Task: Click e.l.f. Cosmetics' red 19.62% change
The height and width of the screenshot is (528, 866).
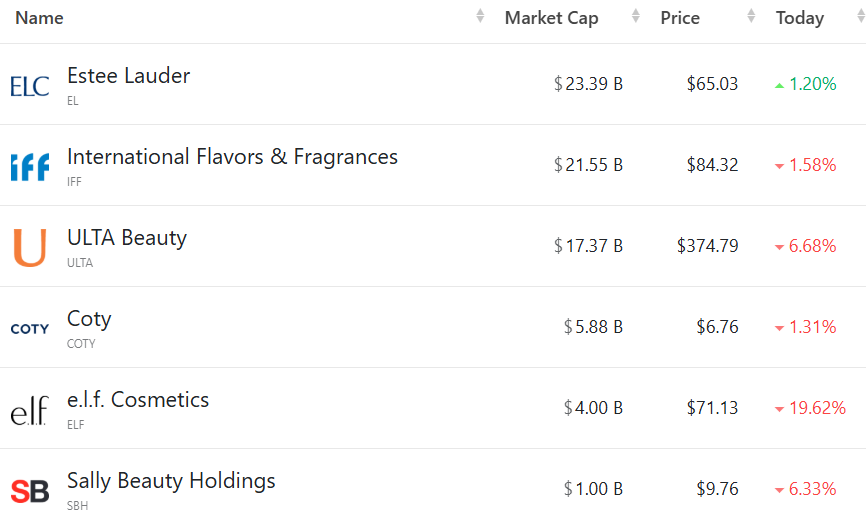Action: pyautogui.click(x=817, y=408)
